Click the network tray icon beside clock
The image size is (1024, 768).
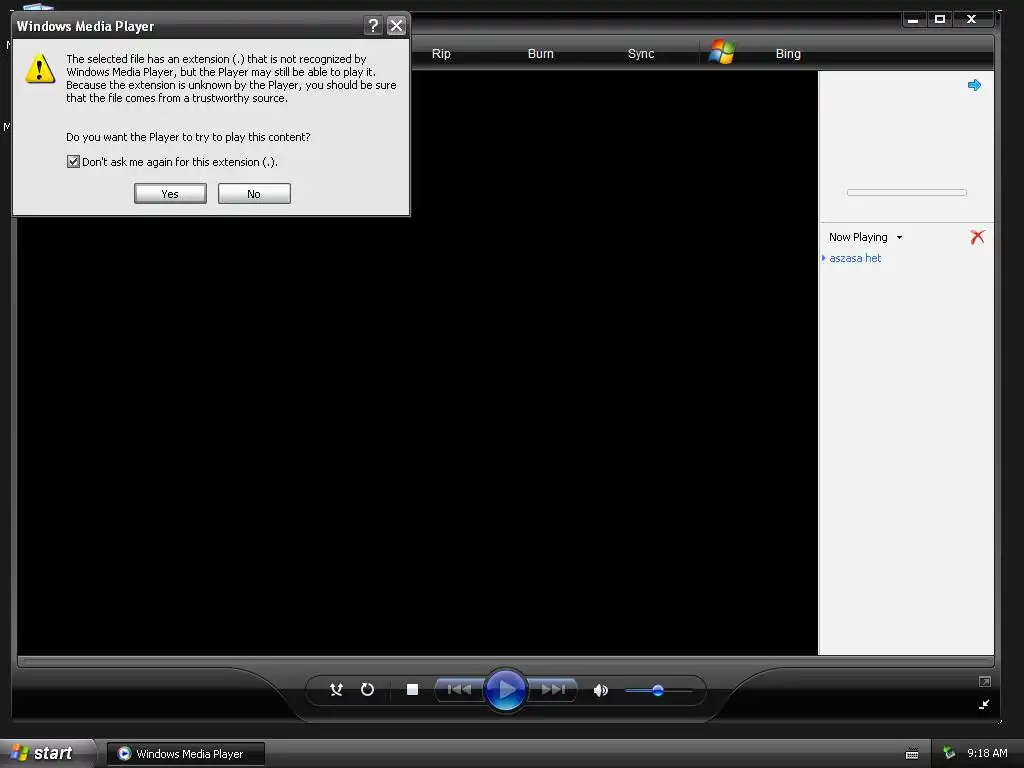(949, 753)
